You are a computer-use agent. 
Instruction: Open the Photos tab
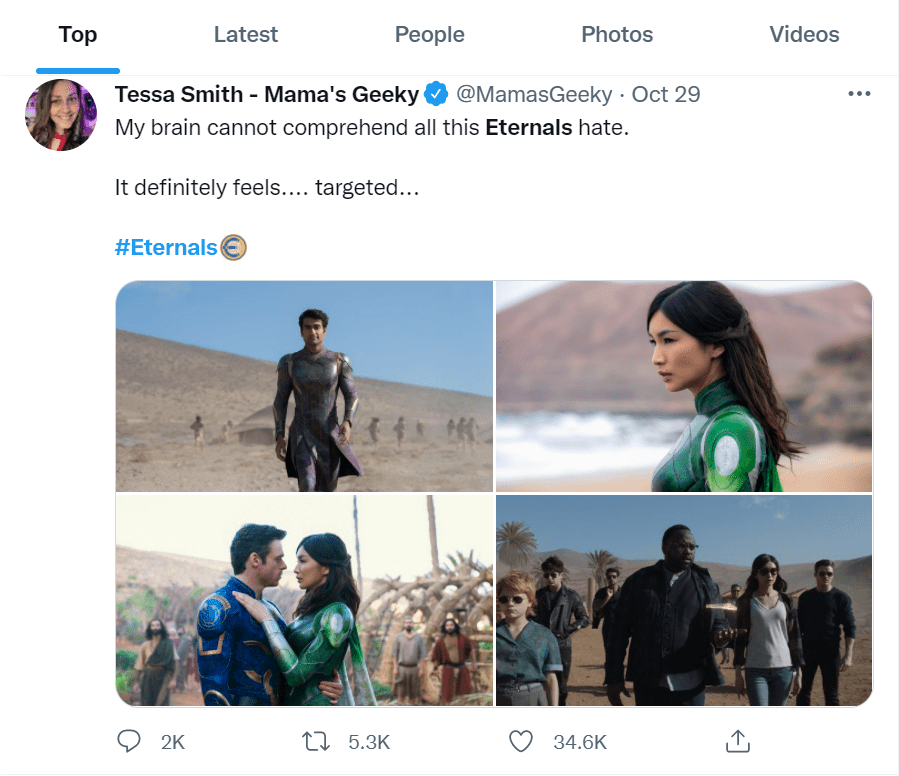pos(617,35)
